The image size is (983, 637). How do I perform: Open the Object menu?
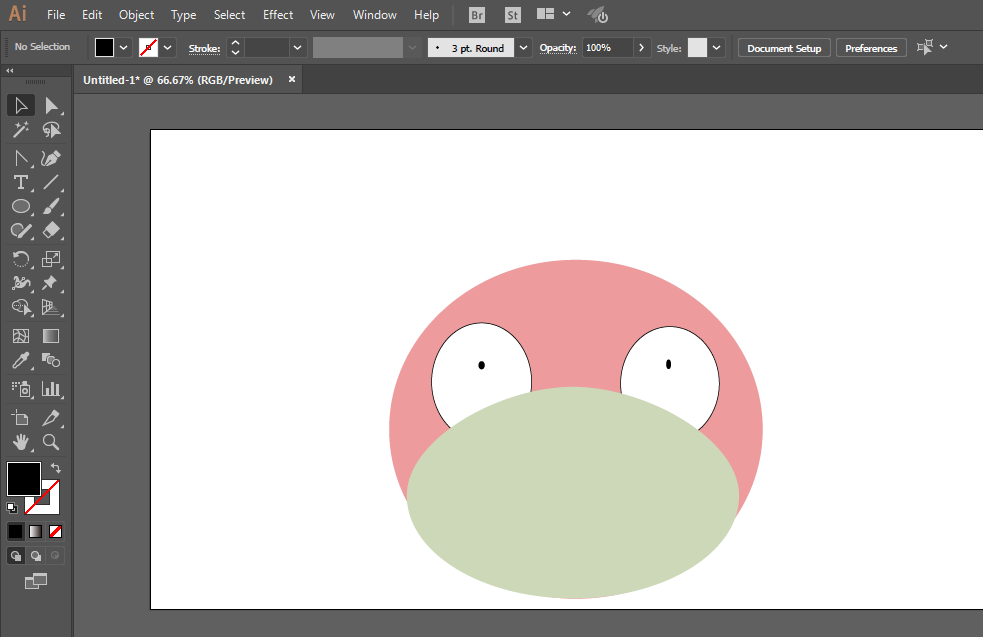[x=136, y=15]
